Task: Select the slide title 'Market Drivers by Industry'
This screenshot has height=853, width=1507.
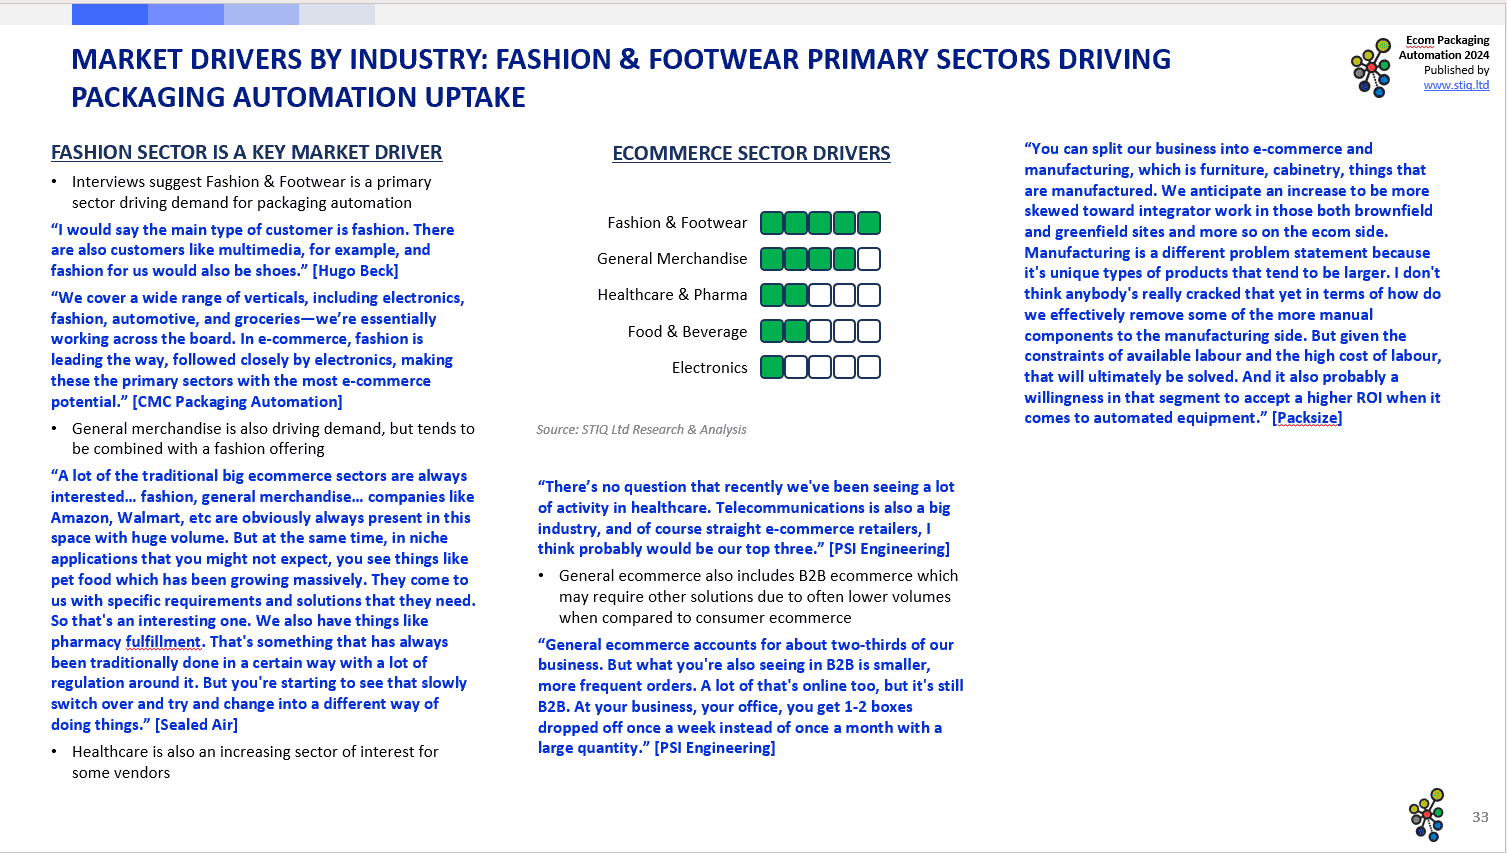Action: tap(621, 78)
